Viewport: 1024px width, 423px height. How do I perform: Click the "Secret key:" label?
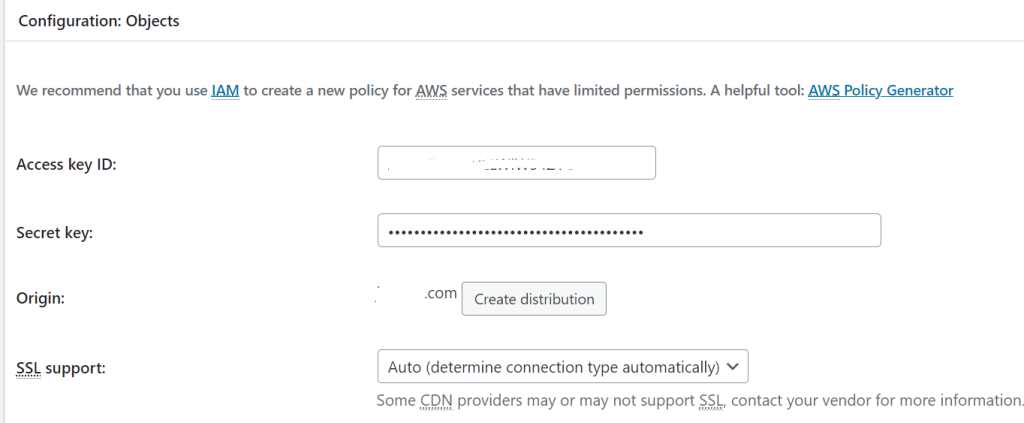[53, 232]
